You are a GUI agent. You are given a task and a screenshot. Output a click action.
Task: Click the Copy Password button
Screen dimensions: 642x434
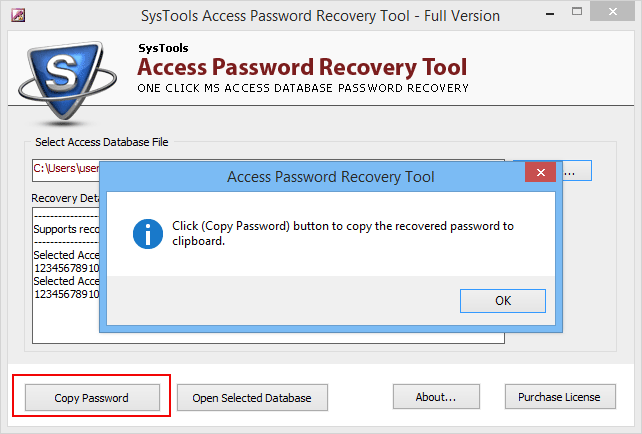pos(92,397)
